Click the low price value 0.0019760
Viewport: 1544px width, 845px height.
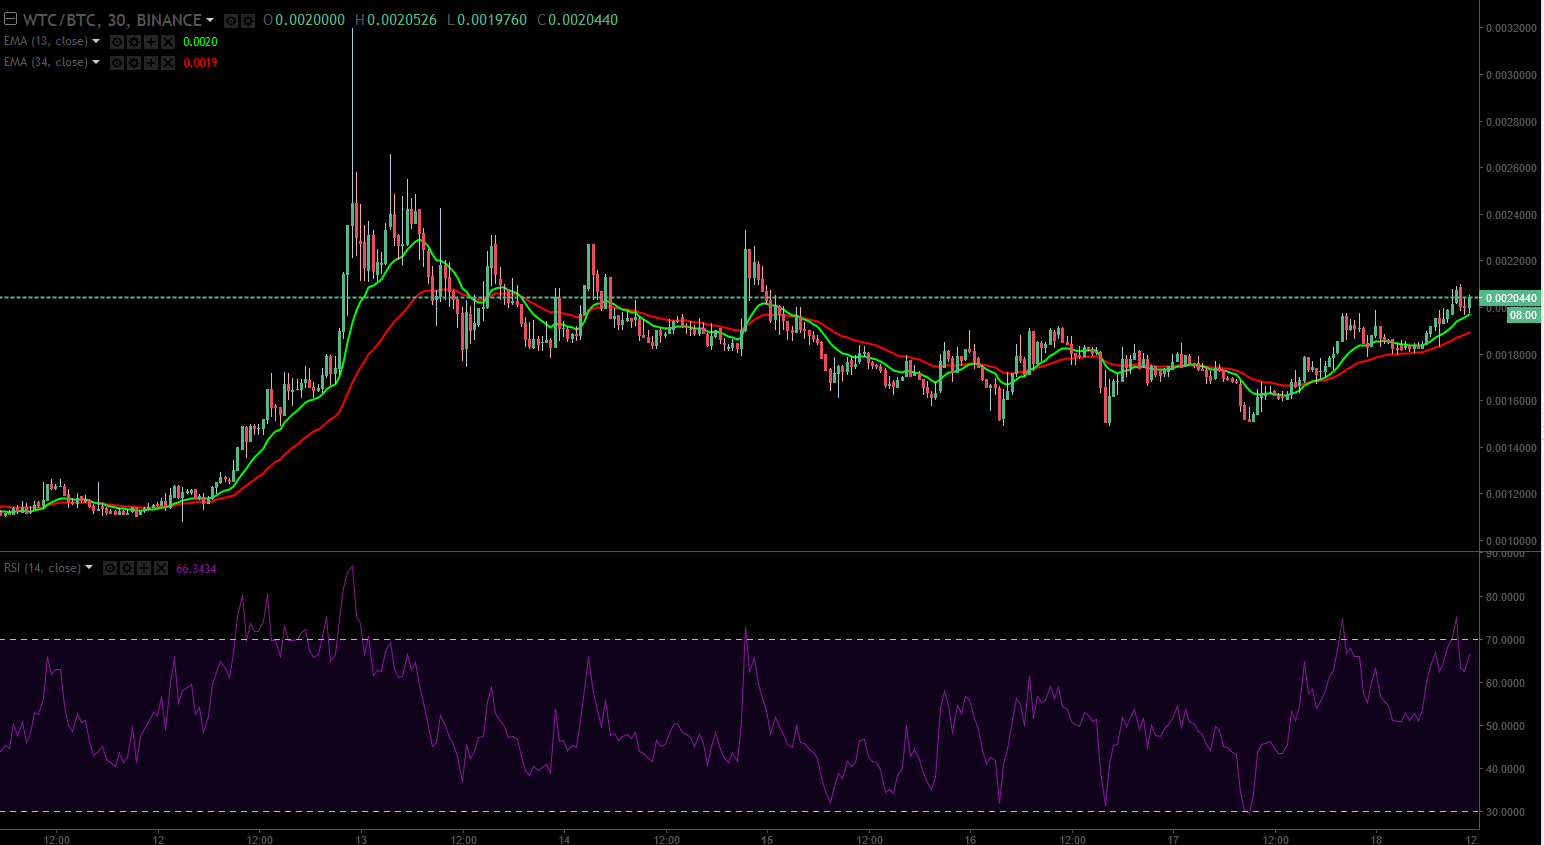(x=492, y=20)
